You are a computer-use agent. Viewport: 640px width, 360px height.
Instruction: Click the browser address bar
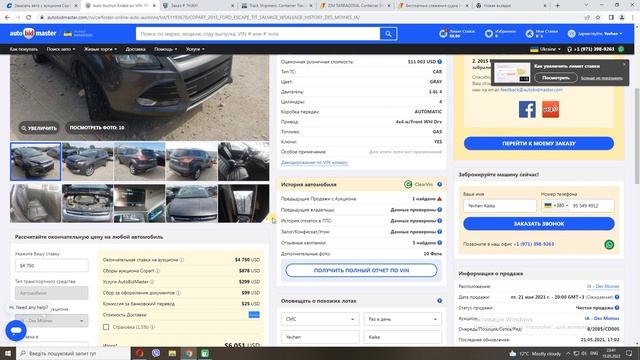click(310, 18)
